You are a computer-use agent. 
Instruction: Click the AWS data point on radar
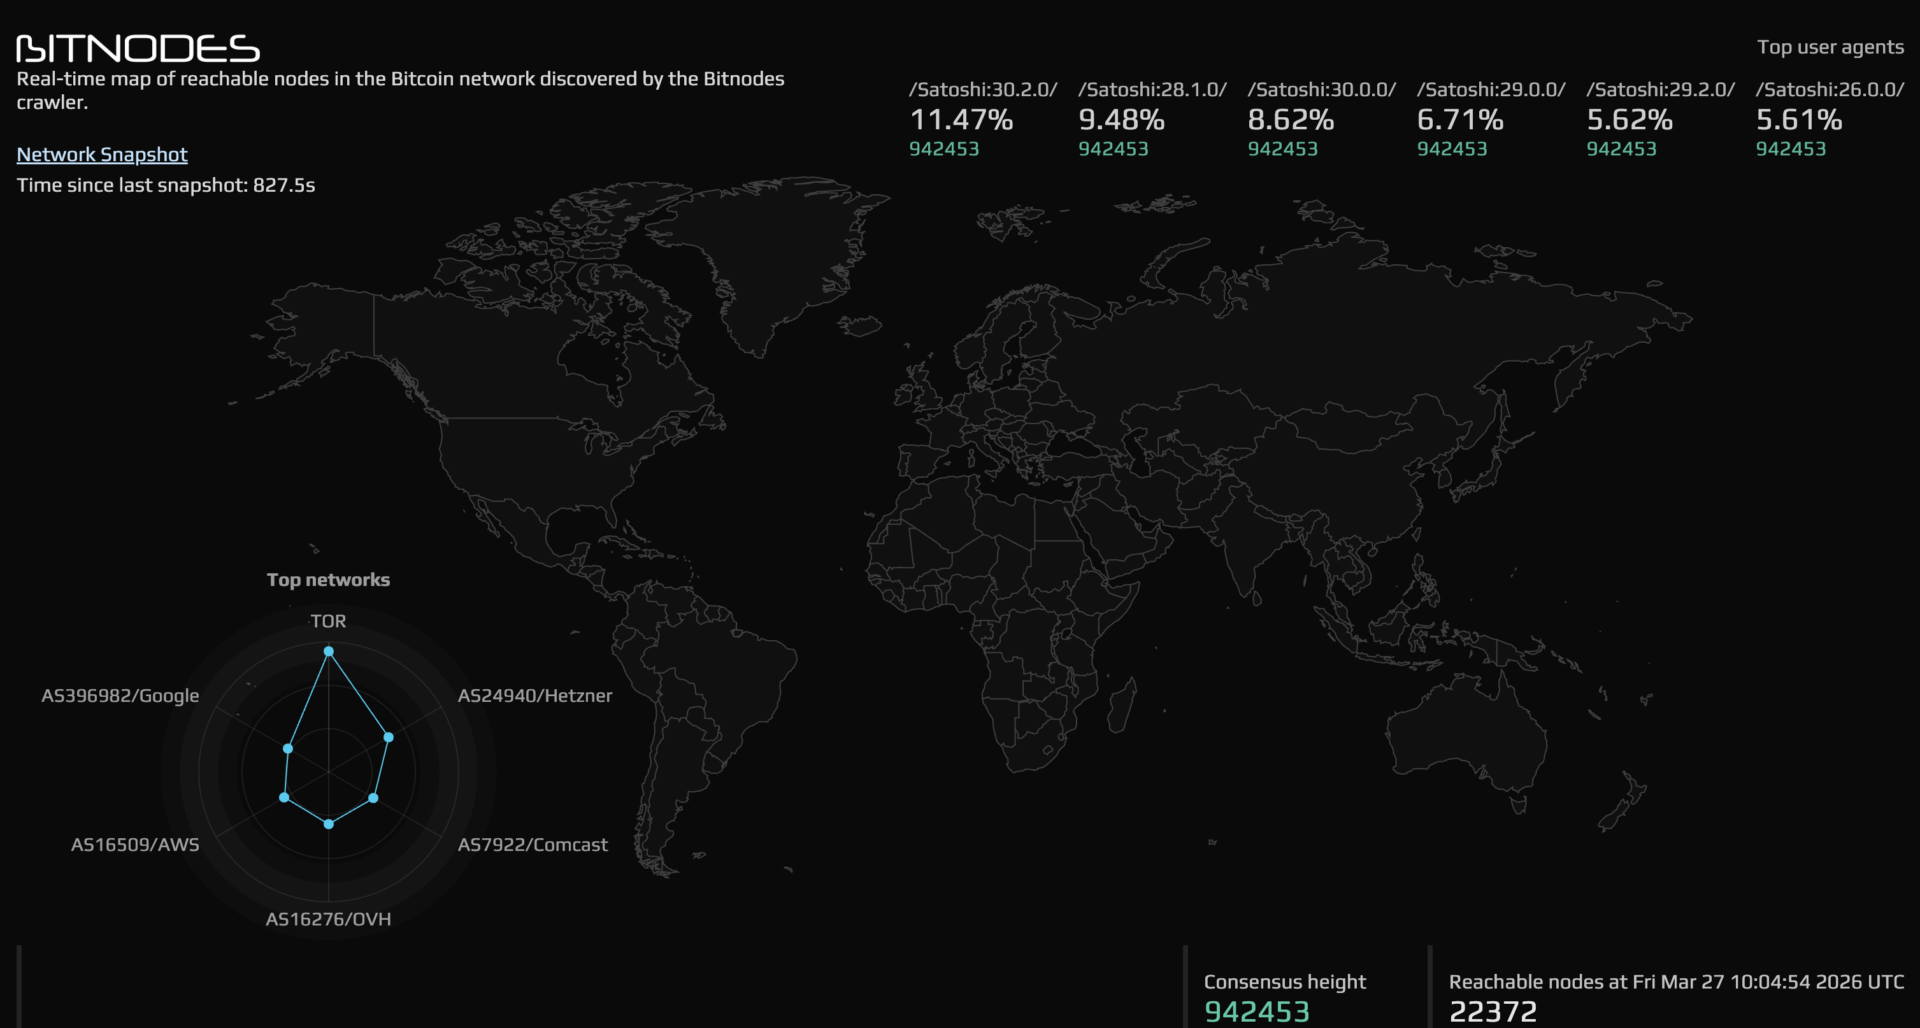284,797
